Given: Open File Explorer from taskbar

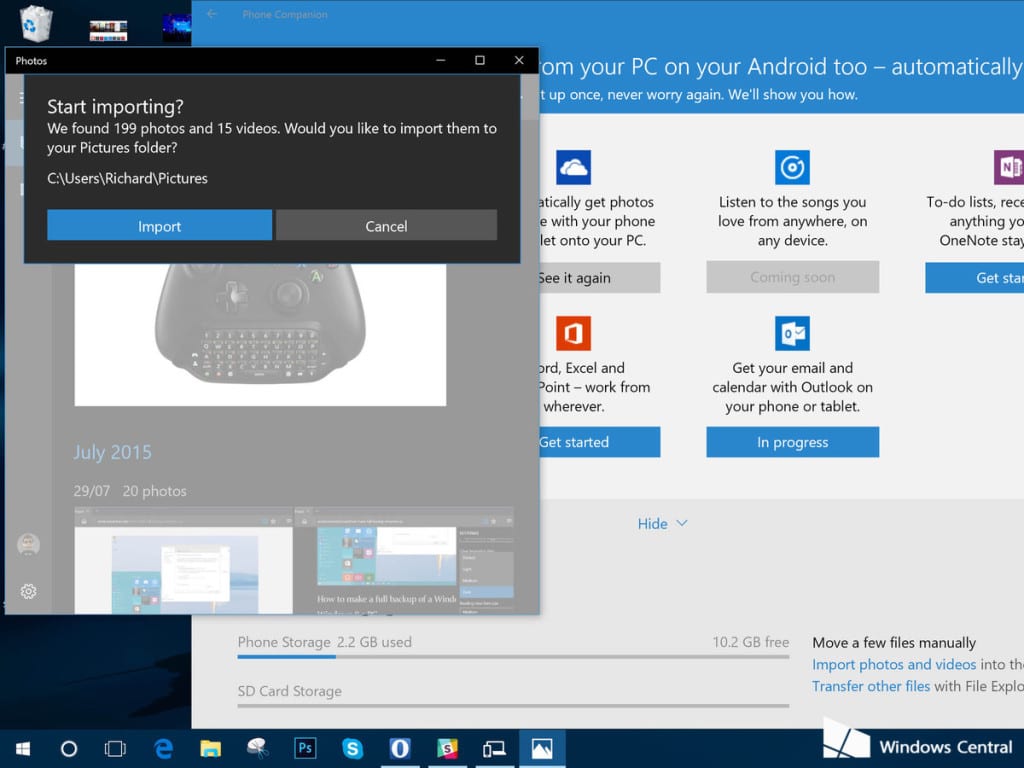Looking at the screenshot, I should pyautogui.click(x=210, y=748).
